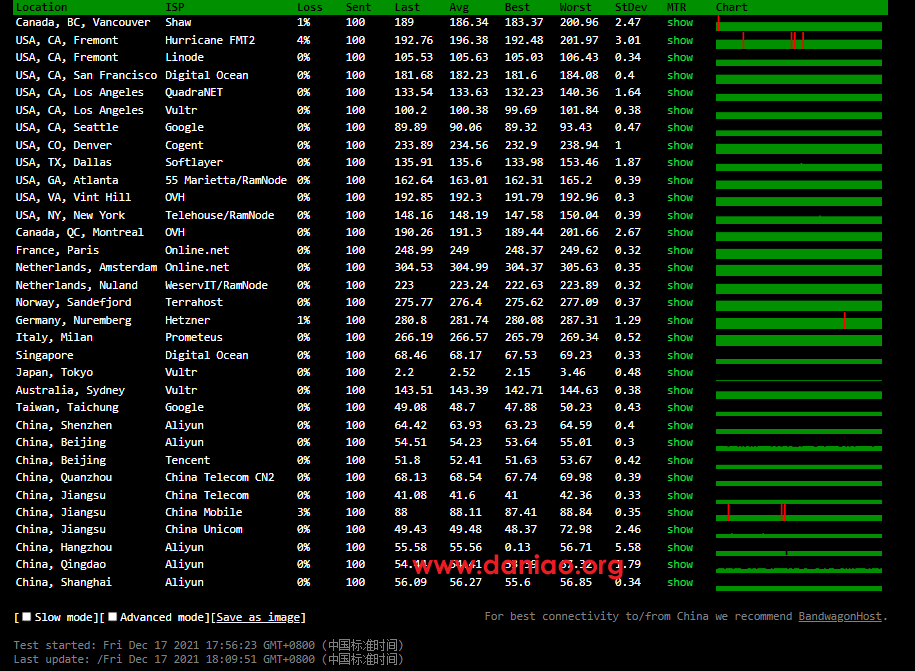Show MTR for Jiangsu China Telecom row
This screenshot has height=671, width=915.
point(680,495)
